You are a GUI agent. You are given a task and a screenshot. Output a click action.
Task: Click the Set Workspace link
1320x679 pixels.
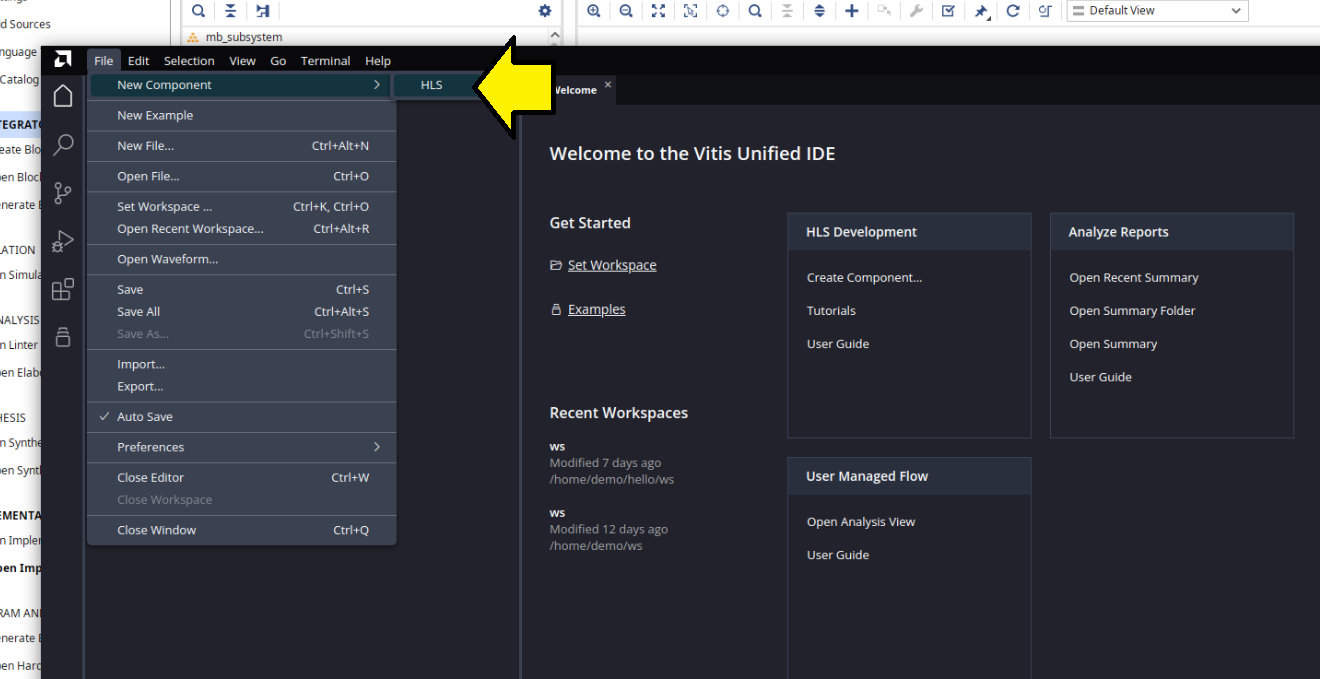(612, 265)
